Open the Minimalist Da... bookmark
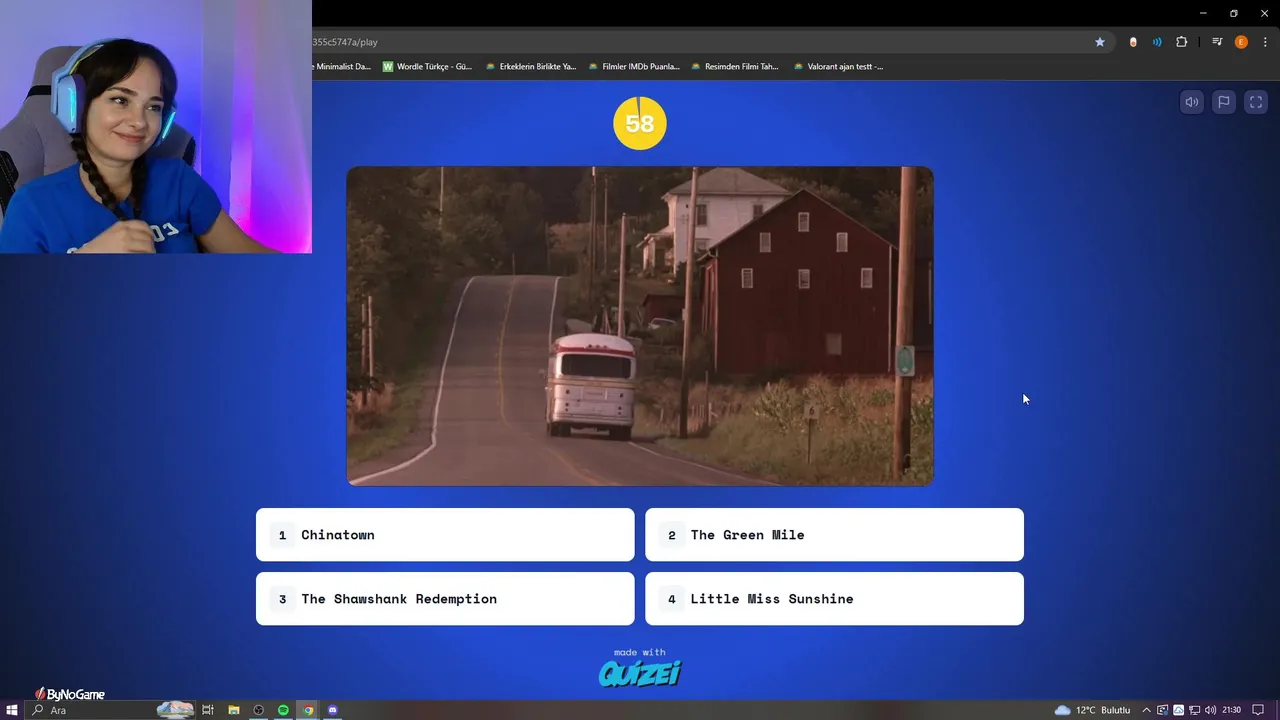This screenshot has width=1280, height=720. click(342, 67)
